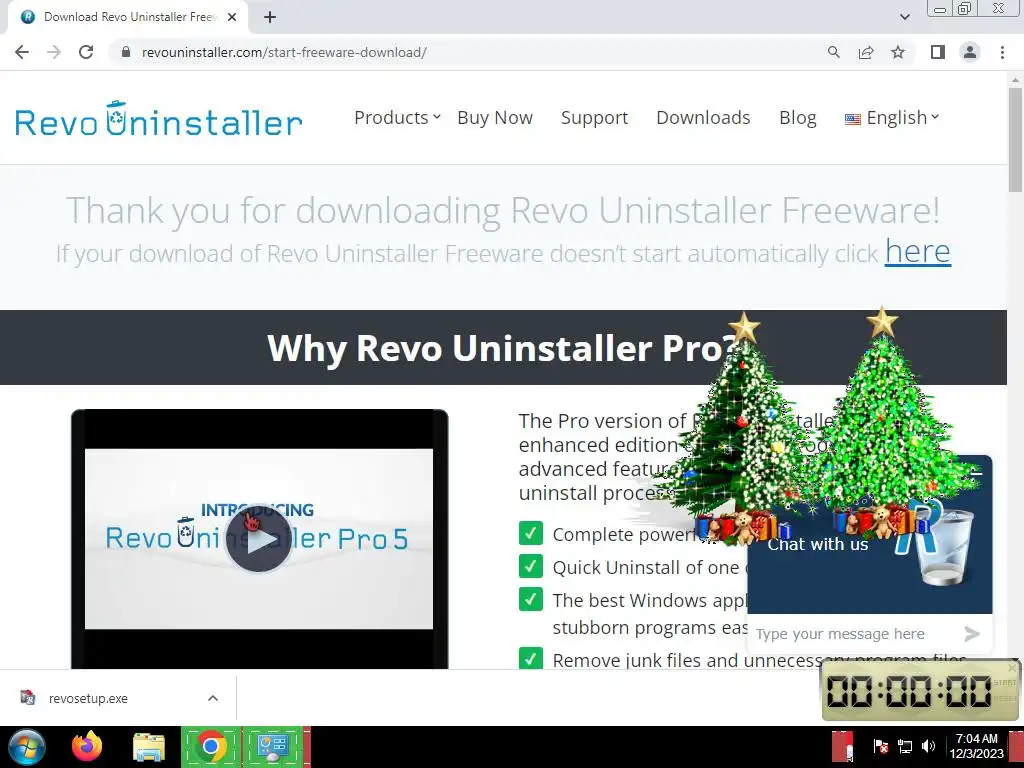
Task: Expand the Products menu
Action: click(x=397, y=118)
